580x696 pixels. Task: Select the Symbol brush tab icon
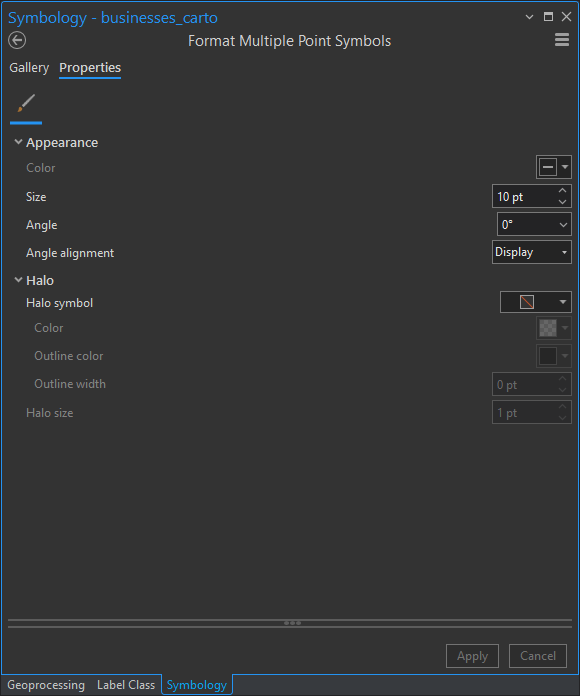(x=26, y=103)
